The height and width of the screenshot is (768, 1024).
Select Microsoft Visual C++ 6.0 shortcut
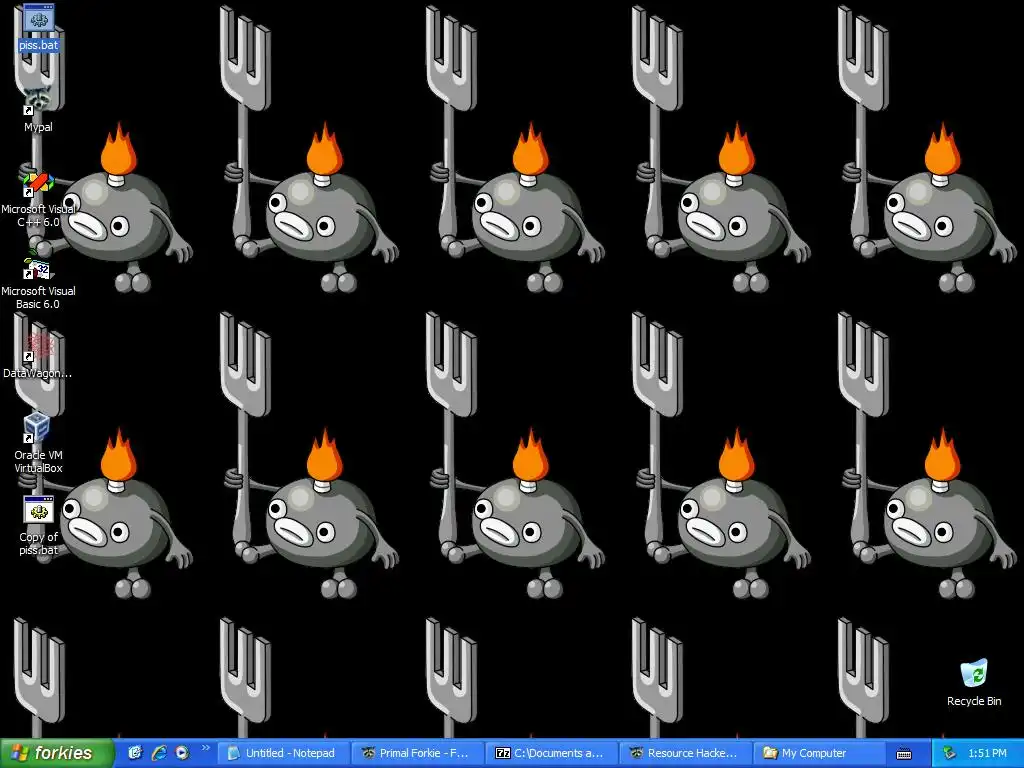pyautogui.click(x=39, y=198)
